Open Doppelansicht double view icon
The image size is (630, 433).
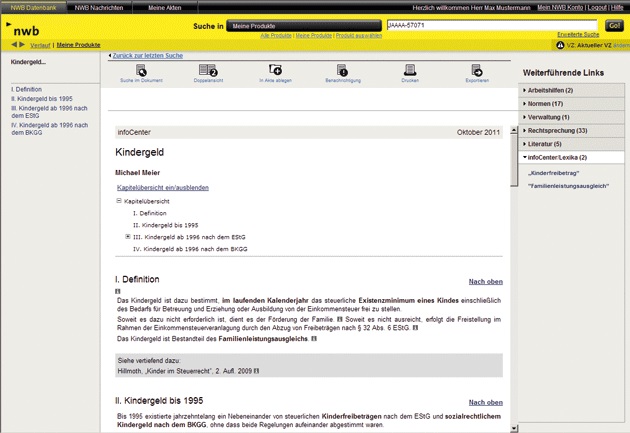207,70
